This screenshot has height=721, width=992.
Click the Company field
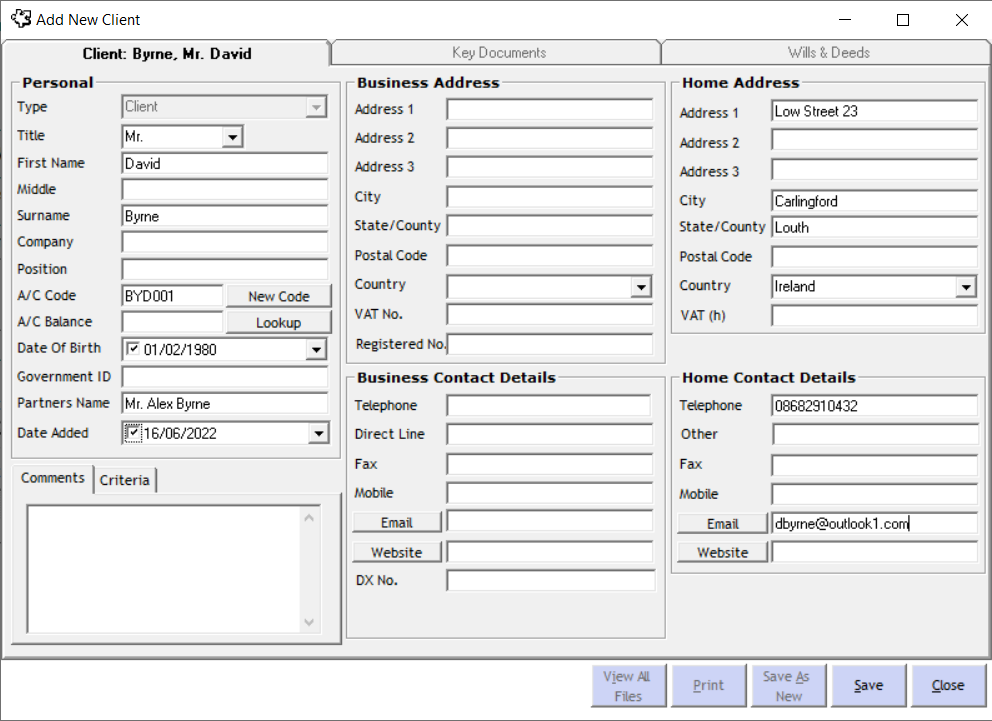pos(225,242)
